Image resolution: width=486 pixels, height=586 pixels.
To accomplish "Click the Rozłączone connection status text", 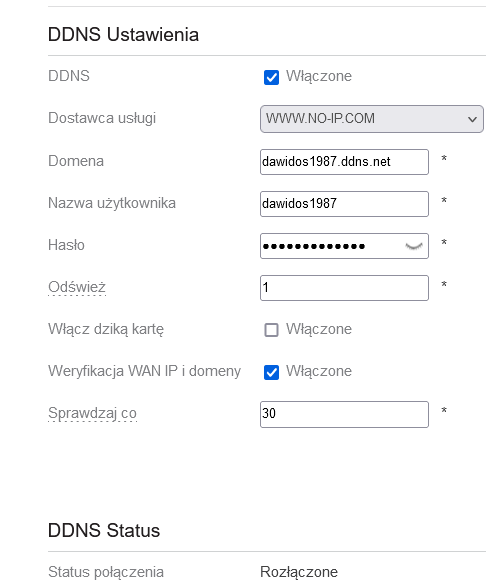I will [x=299, y=572].
